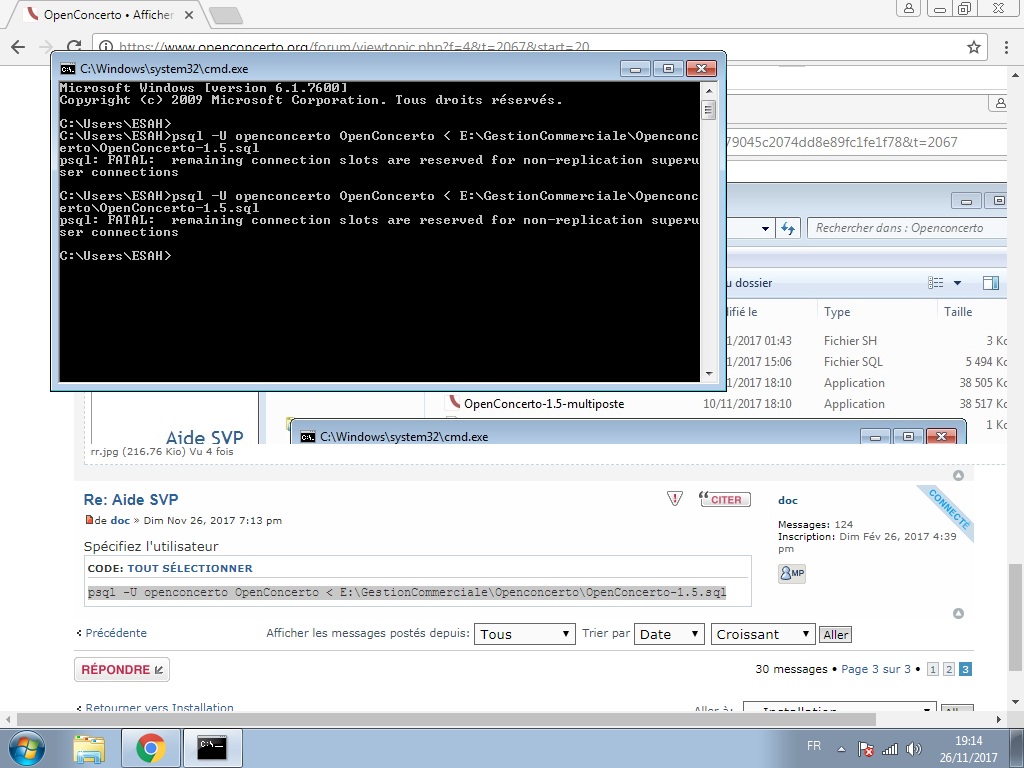The height and width of the screenshot is (768, 1024).
Task: Refresh the Explorer folder view
Action: 788,228
